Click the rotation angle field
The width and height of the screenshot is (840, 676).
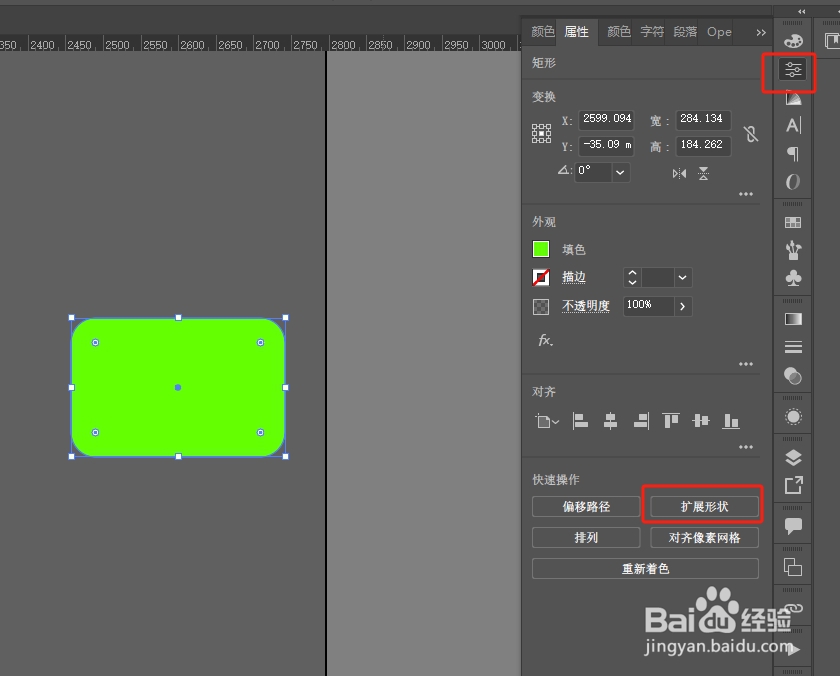(x=592, y=172)
